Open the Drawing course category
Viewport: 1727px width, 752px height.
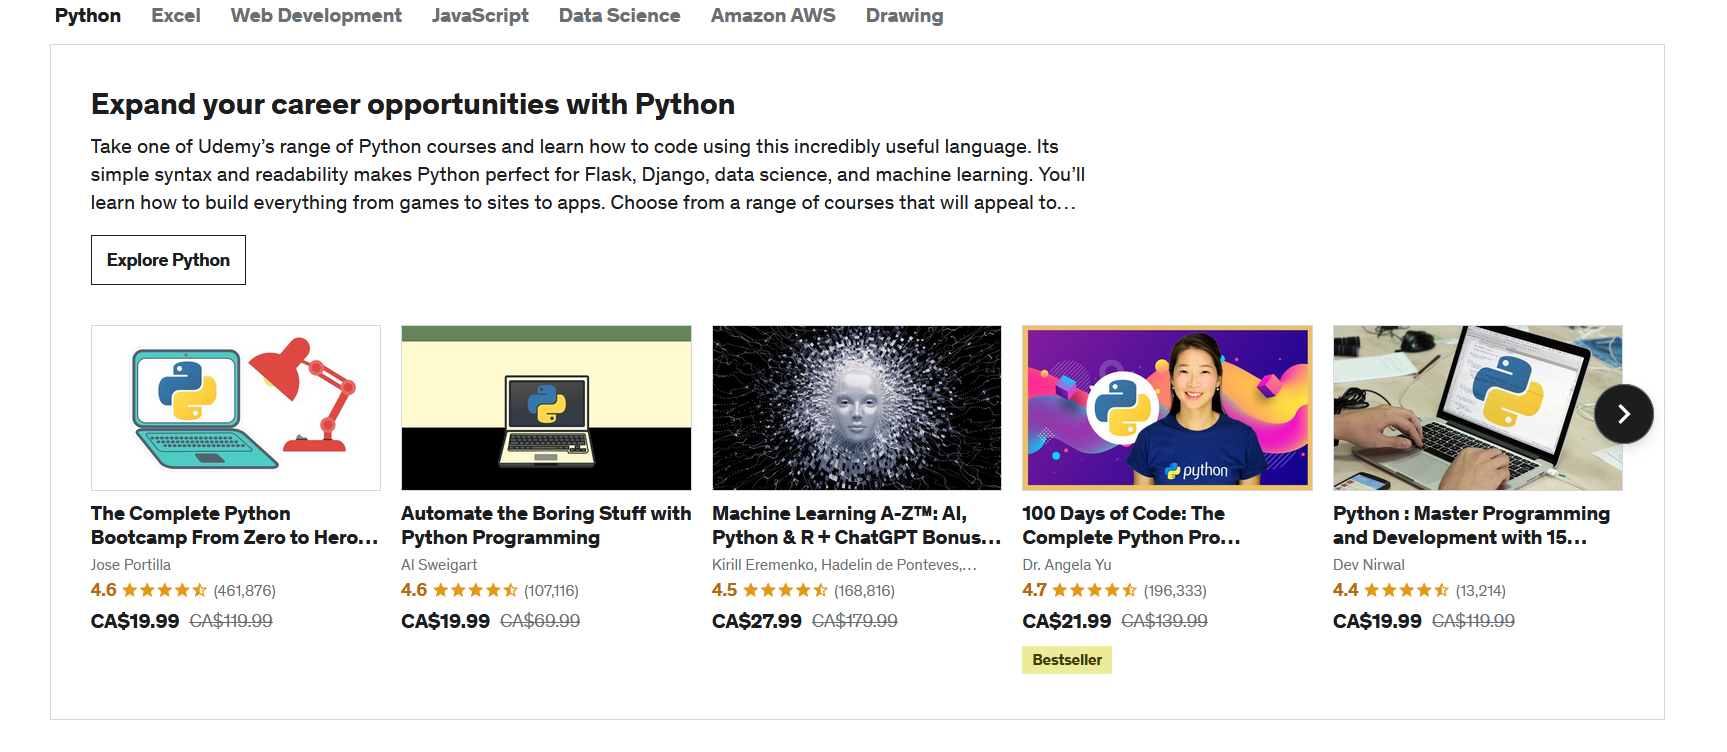point(903,15)
